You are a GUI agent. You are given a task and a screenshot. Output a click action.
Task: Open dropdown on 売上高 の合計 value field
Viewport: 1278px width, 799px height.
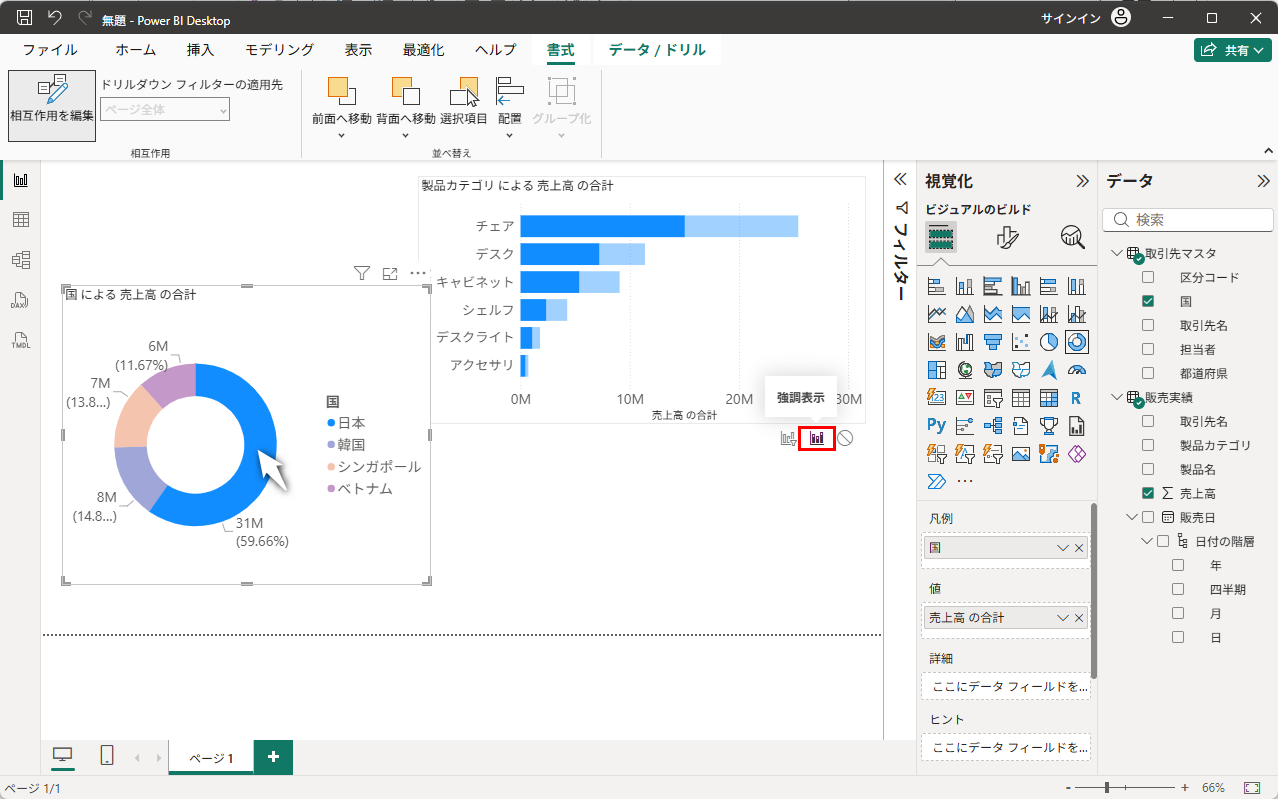(1063, 618)
